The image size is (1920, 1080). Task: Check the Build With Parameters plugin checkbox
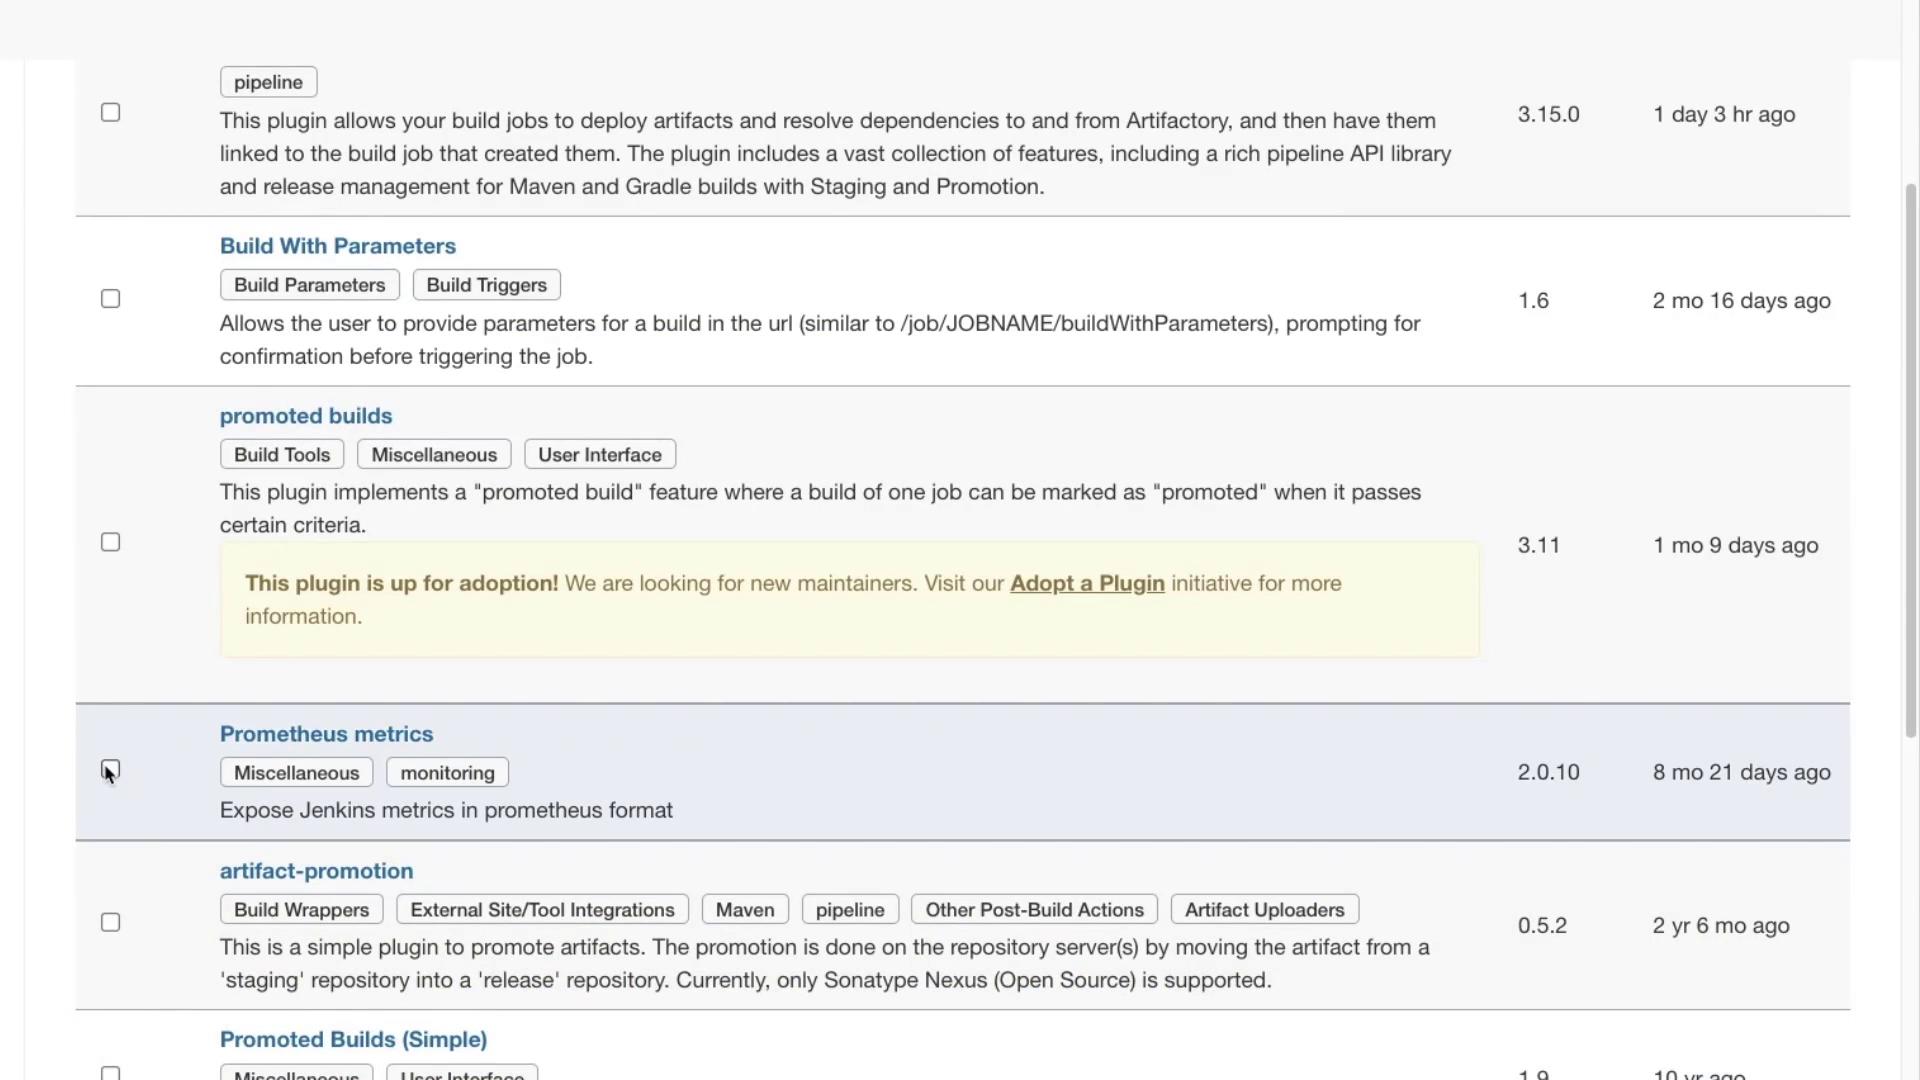pyautogui.click(x=111, y=299)
